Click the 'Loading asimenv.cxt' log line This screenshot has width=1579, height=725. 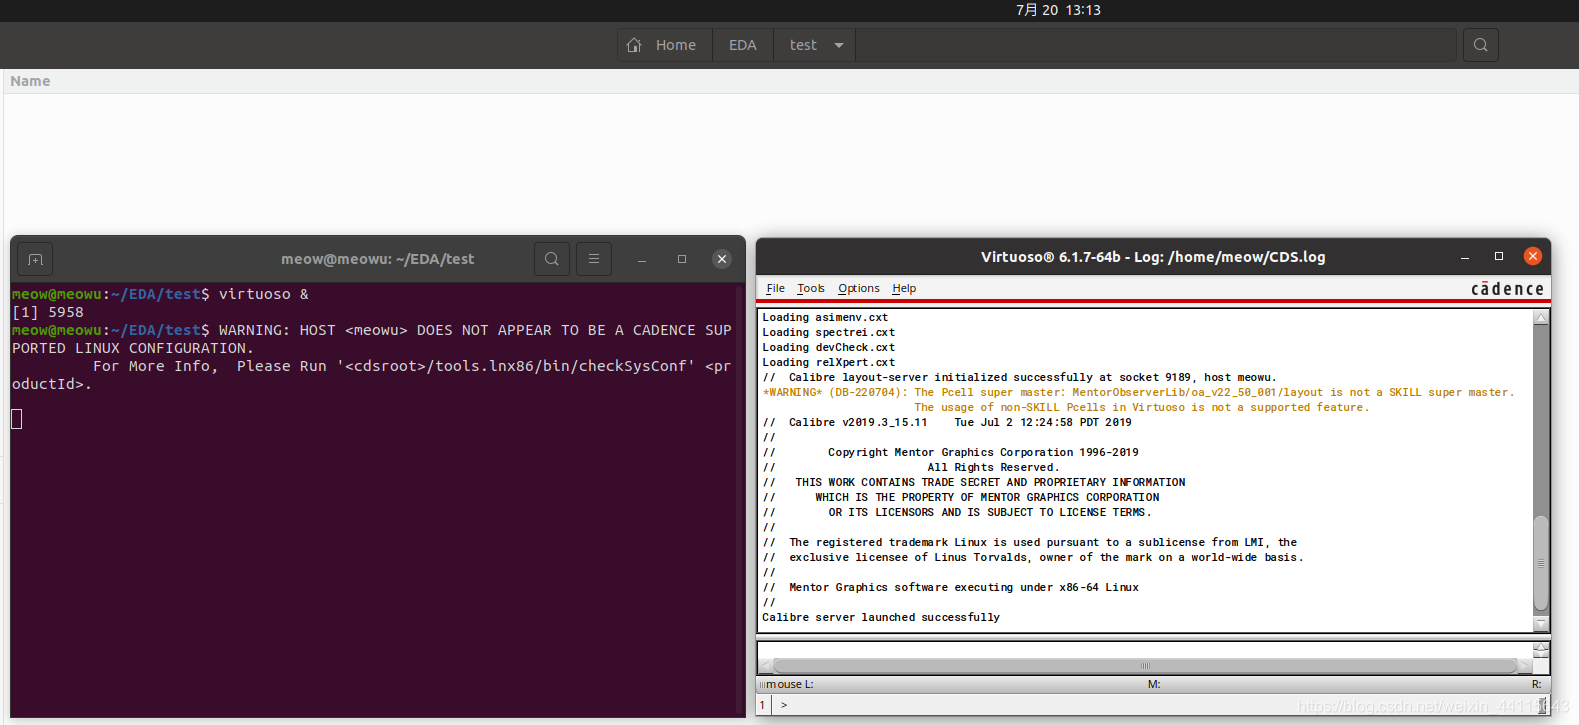tap(825, 317)
